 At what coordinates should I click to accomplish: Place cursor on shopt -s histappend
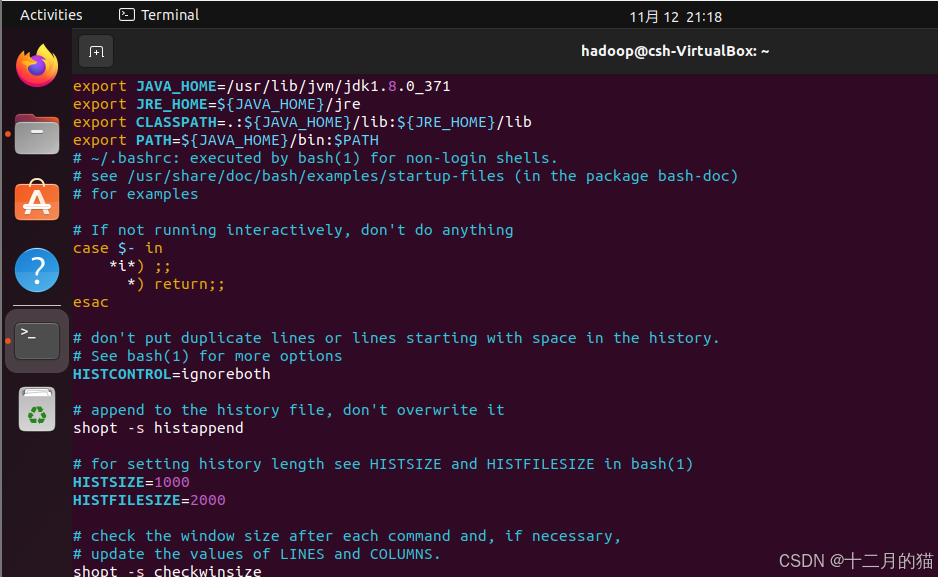click(x=158, y=428)
